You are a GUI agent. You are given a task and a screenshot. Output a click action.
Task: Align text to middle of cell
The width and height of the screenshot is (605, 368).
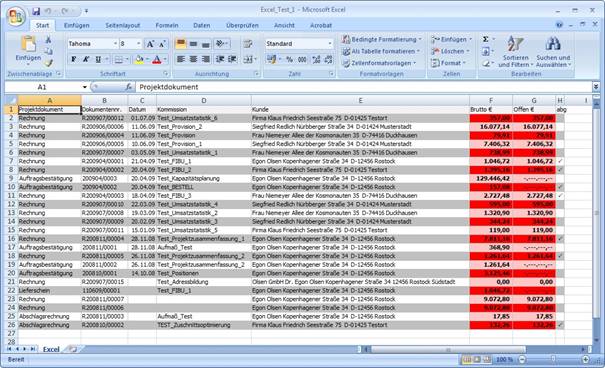click(x=193, y=44)
